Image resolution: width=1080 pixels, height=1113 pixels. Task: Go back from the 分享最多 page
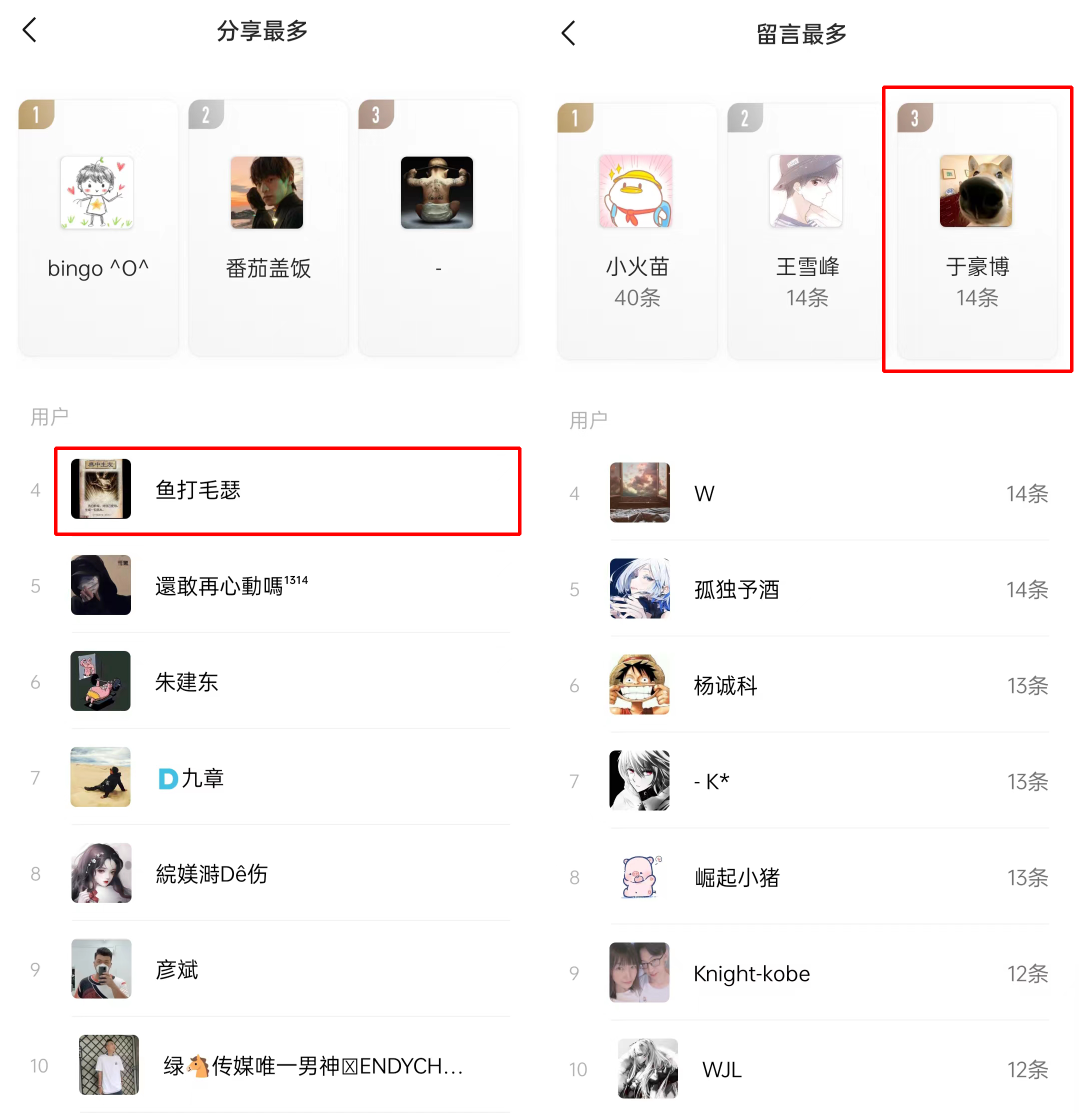click(x=29, y=31)
